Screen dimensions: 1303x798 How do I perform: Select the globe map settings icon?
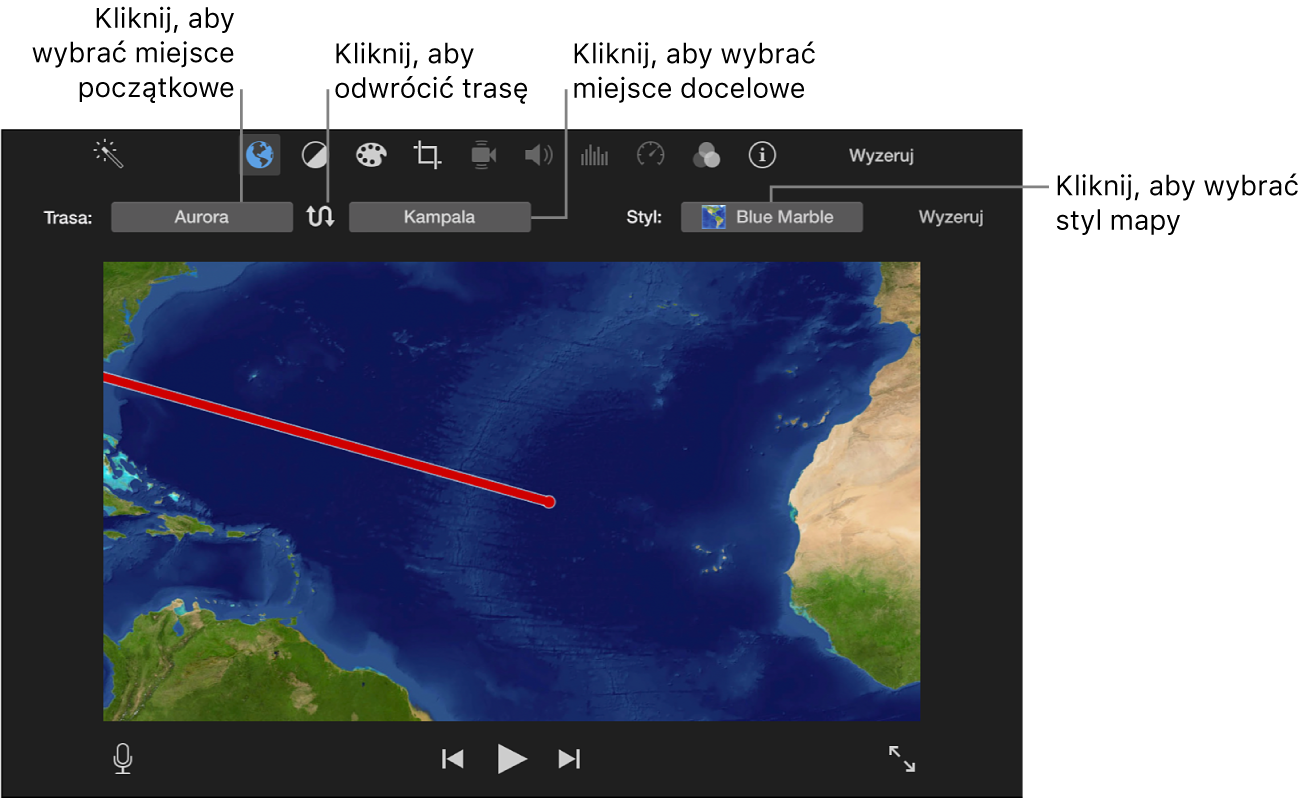(261, 155)
